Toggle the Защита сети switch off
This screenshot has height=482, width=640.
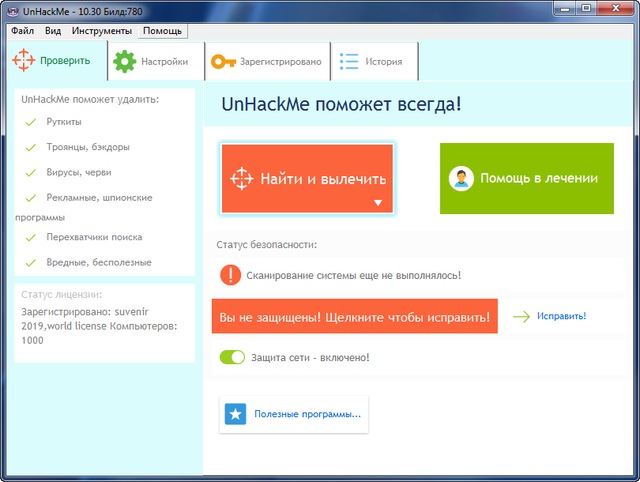(x=232, y=357)
